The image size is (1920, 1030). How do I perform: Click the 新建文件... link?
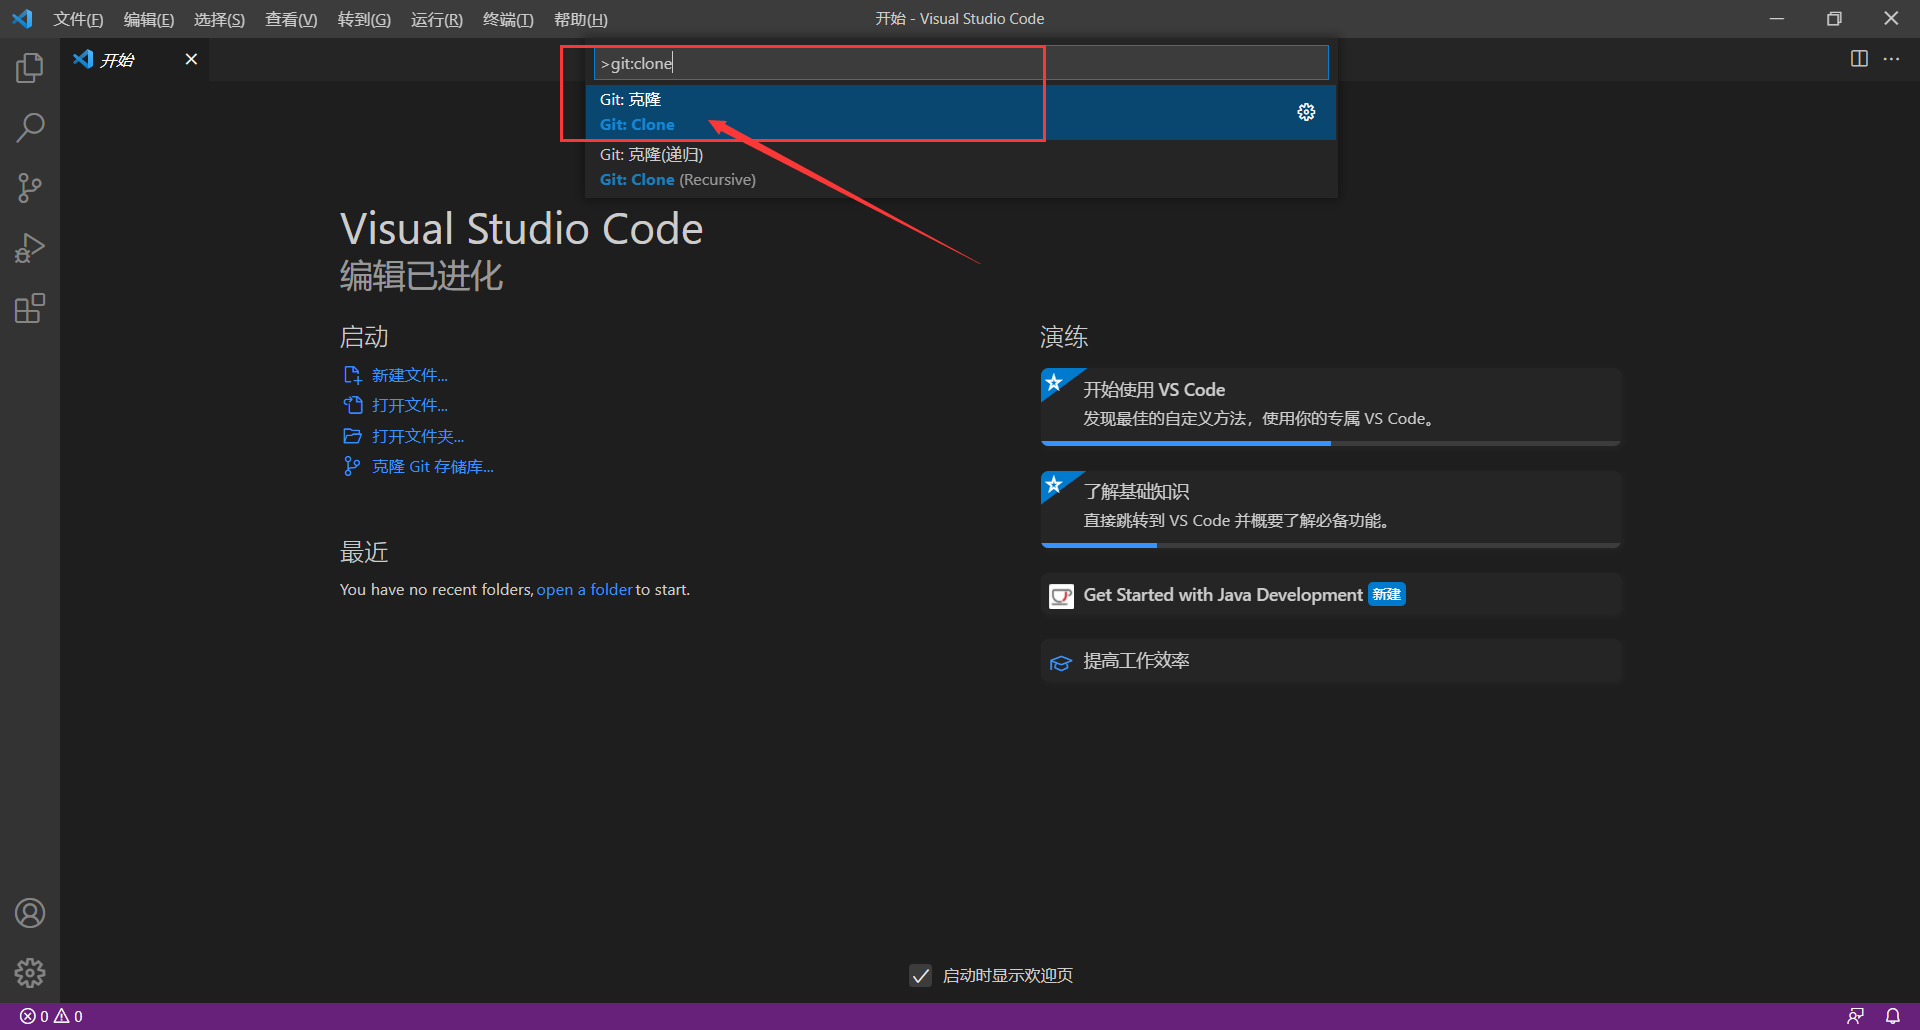[410, 375]
